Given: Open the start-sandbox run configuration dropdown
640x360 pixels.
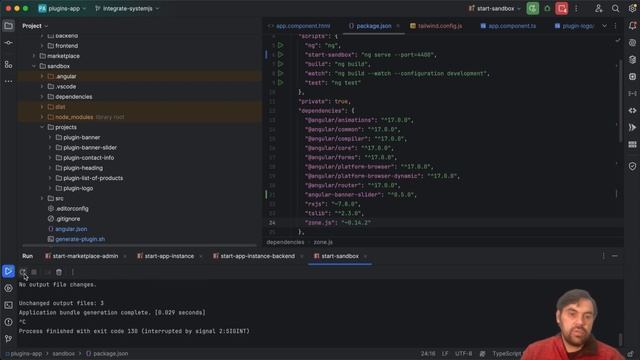Looking at the screenshot, I should 495,9.
